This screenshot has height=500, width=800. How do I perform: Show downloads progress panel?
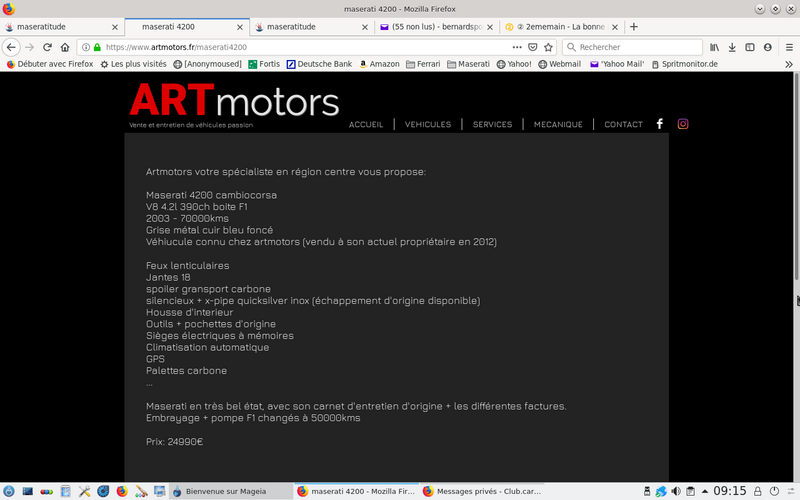tap(732, 47)
